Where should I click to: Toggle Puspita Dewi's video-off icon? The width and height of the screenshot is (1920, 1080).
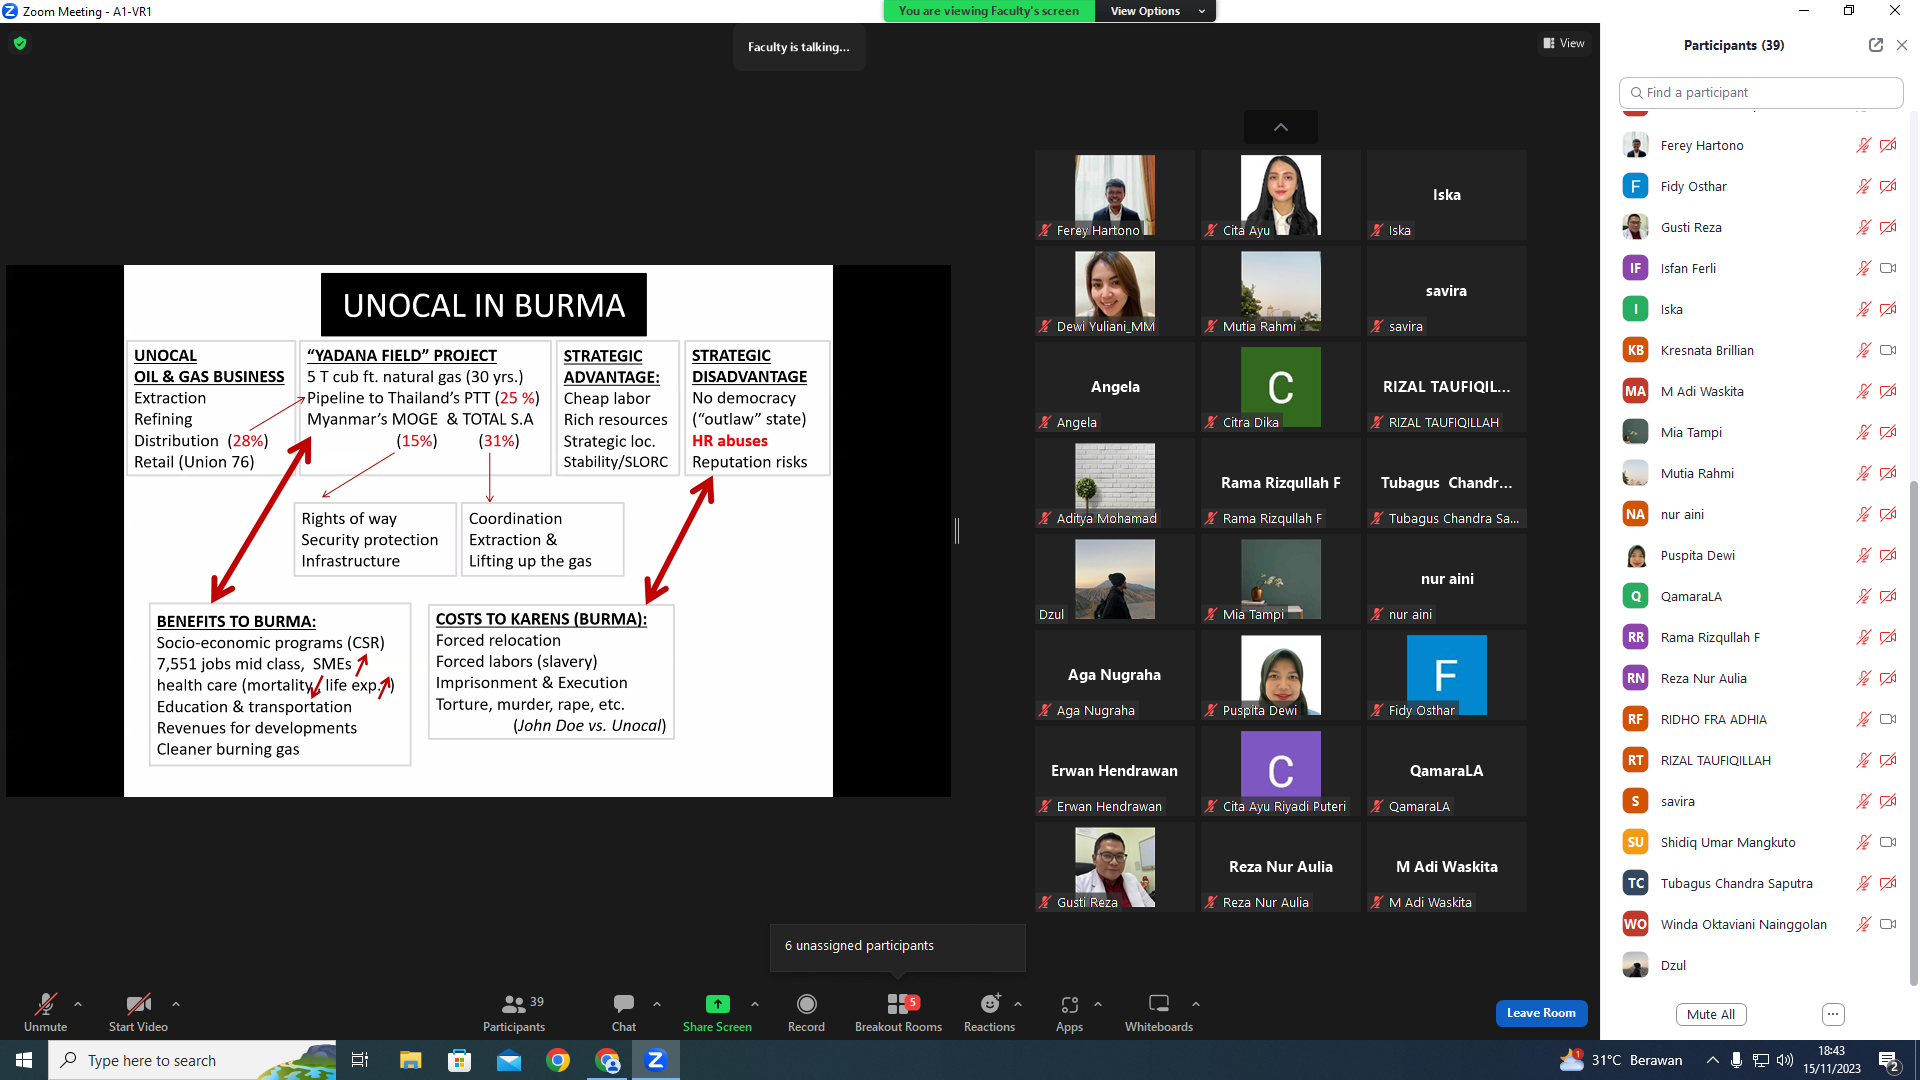coord(1888,555)
